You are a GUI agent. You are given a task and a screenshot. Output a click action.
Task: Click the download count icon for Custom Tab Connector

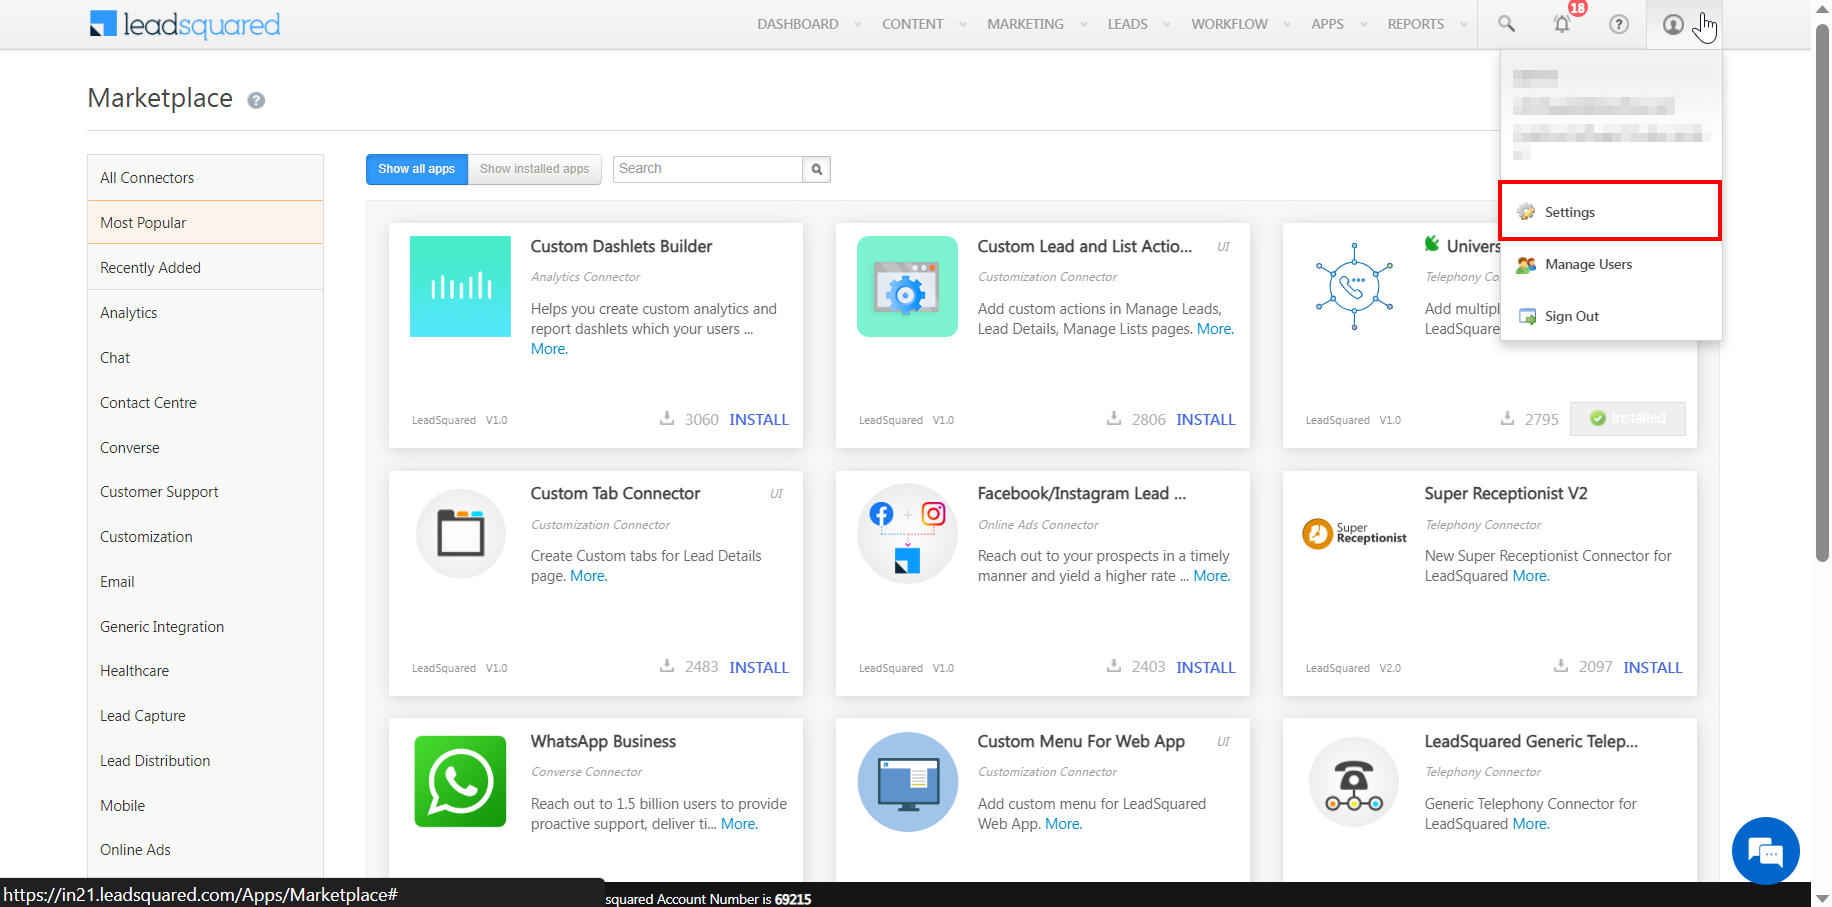[667, 665]
